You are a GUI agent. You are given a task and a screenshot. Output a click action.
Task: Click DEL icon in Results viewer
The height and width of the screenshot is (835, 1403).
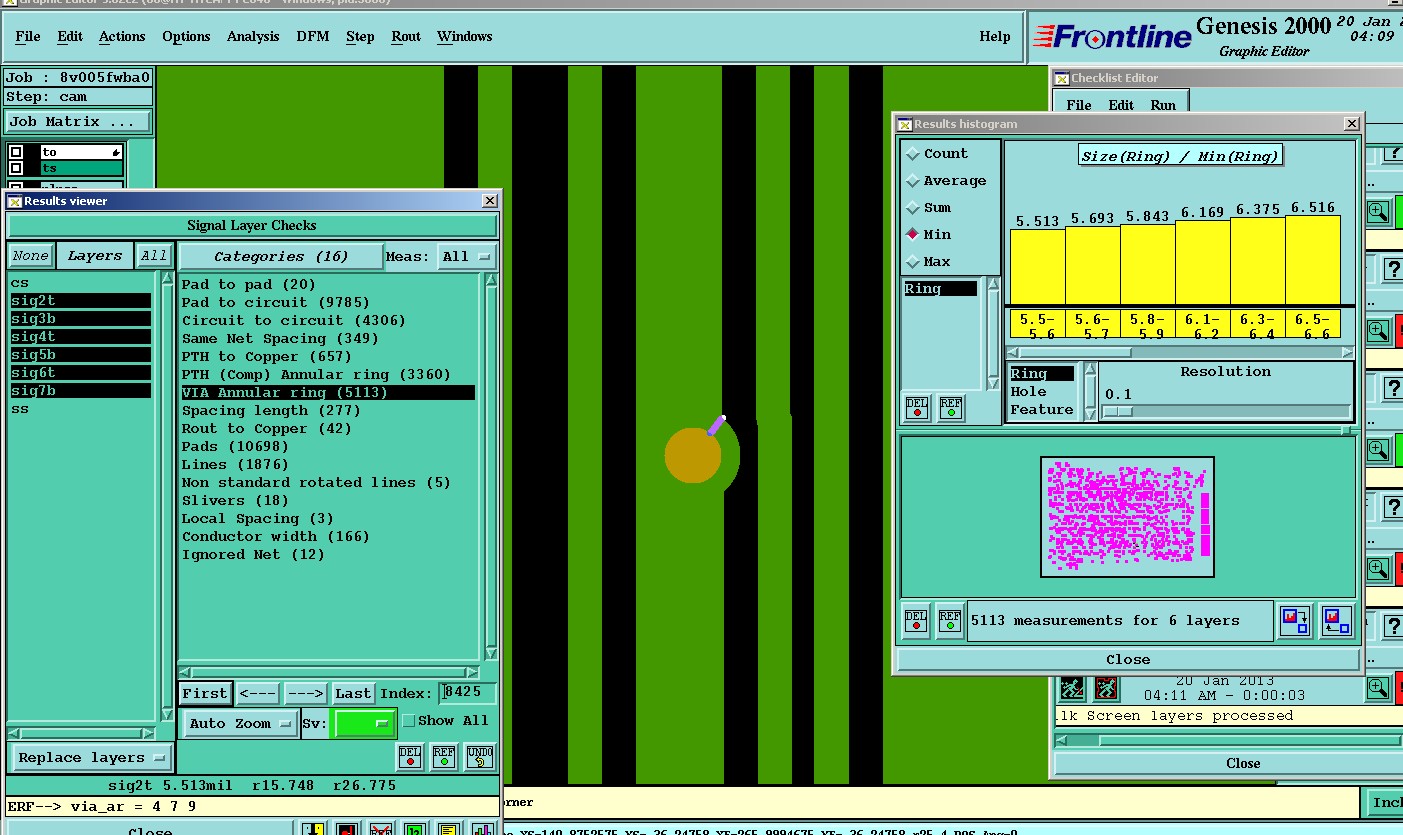[410, 757]
